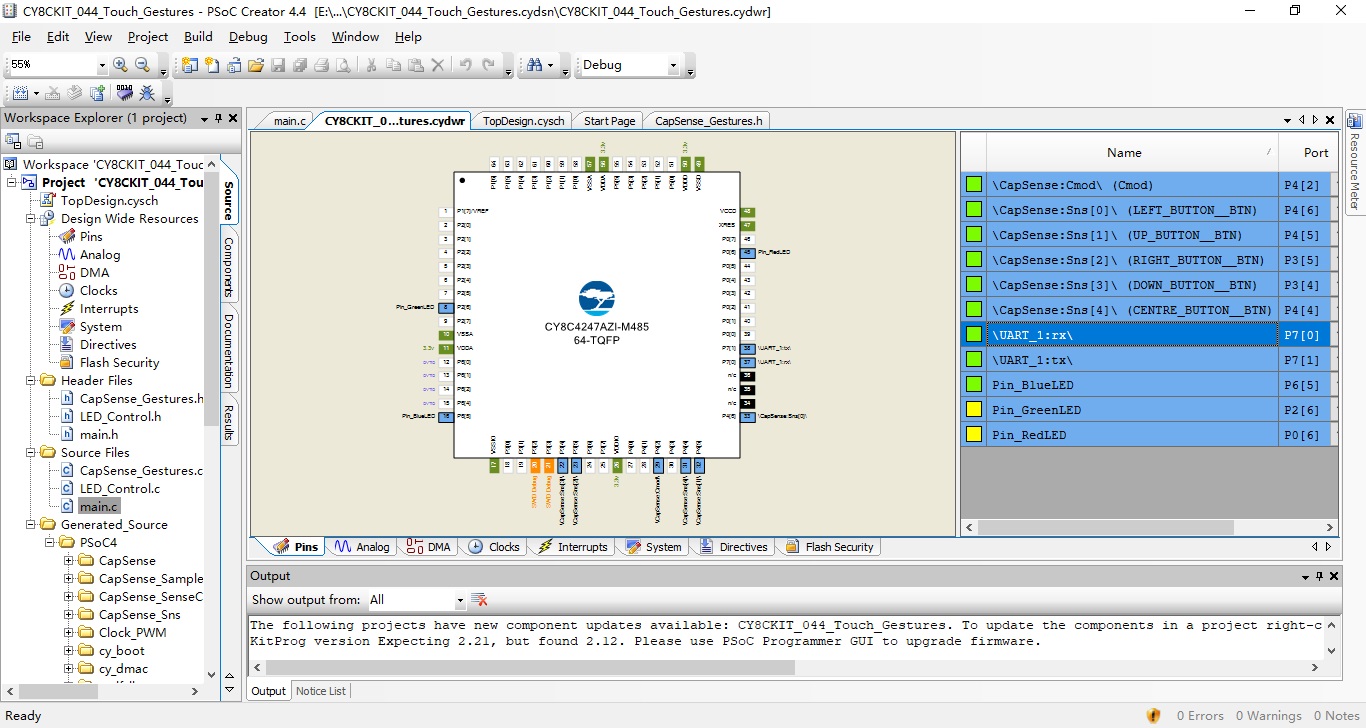The image size is (1366, 728).
Task: Click the Cut scissors icon
Action: click(x=371, y=65)
